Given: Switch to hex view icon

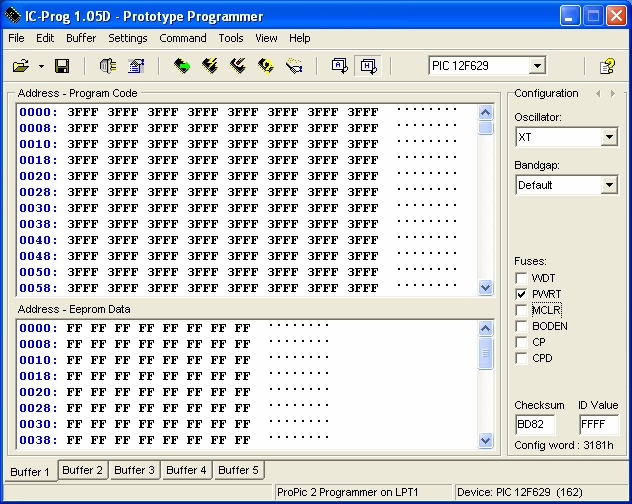Looking at the screenshot, I should 368,66.
